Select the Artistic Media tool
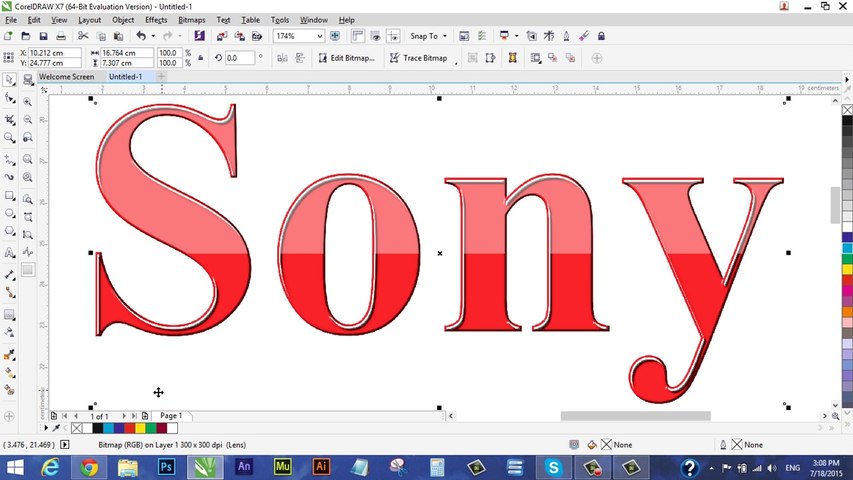The width and height of the screenshot is (853, 480). (9, 177)
